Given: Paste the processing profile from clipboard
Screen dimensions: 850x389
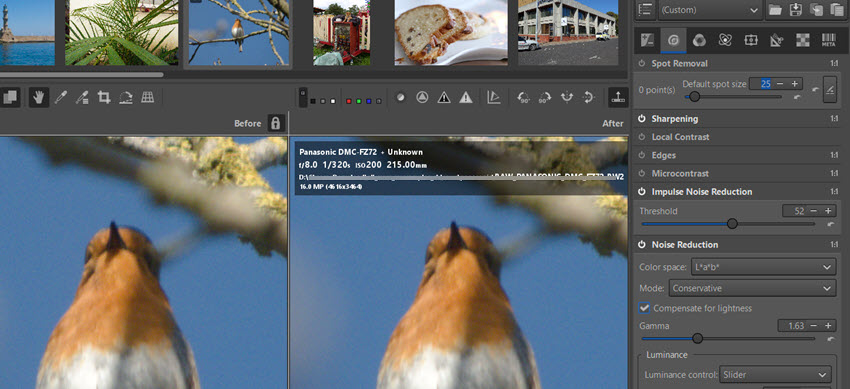Looking at the screenshot, I should (x=836, y=10).
